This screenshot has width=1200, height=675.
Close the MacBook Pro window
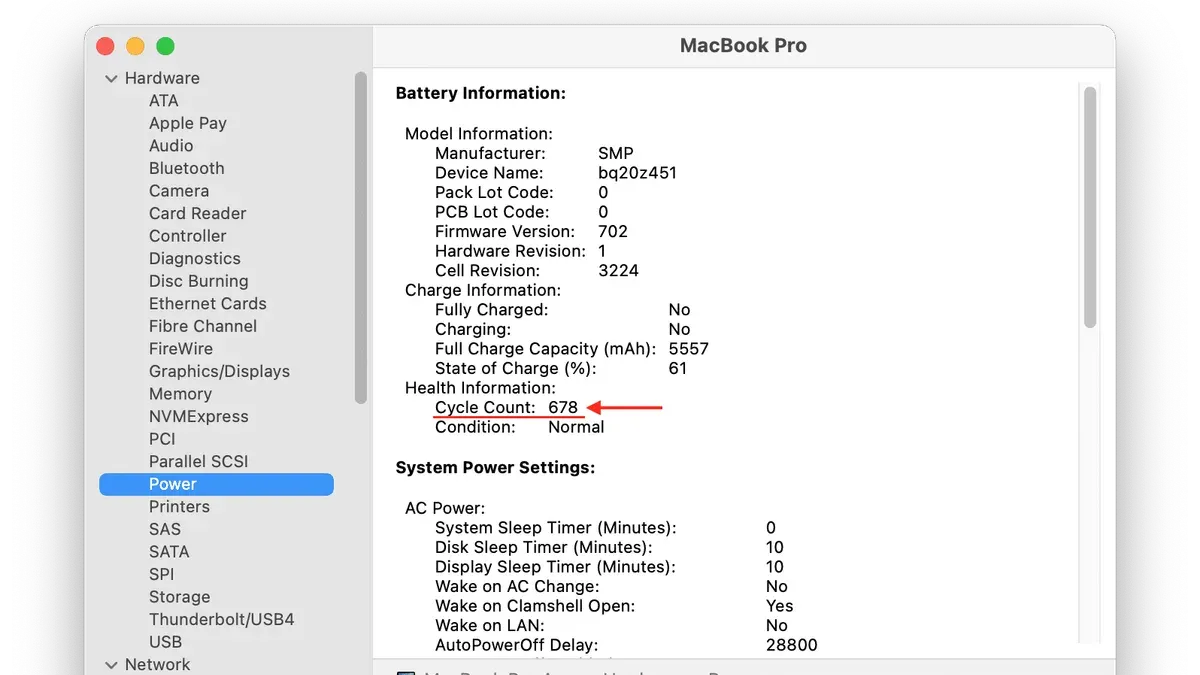105,46
